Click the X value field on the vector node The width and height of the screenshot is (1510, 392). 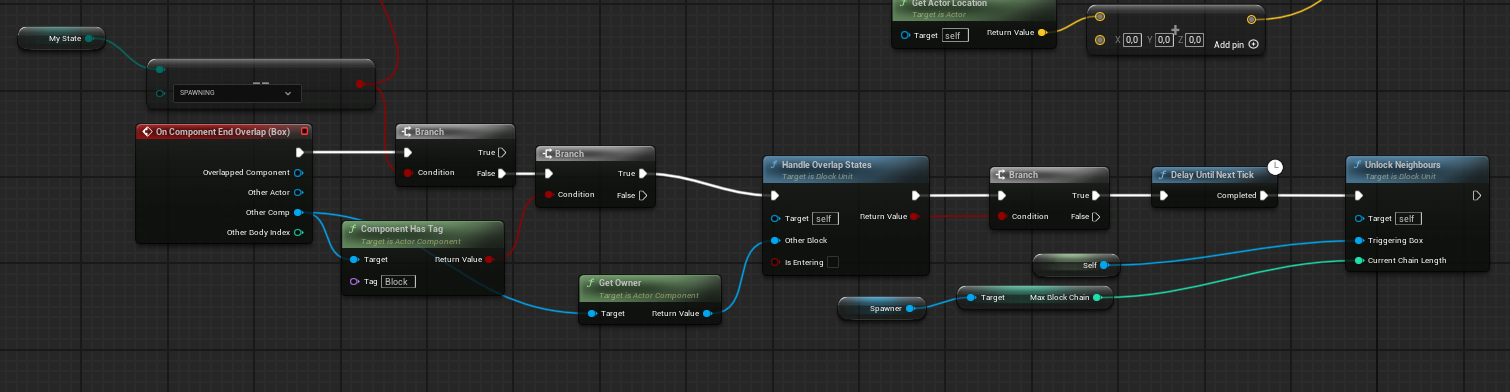(1132, 40)
